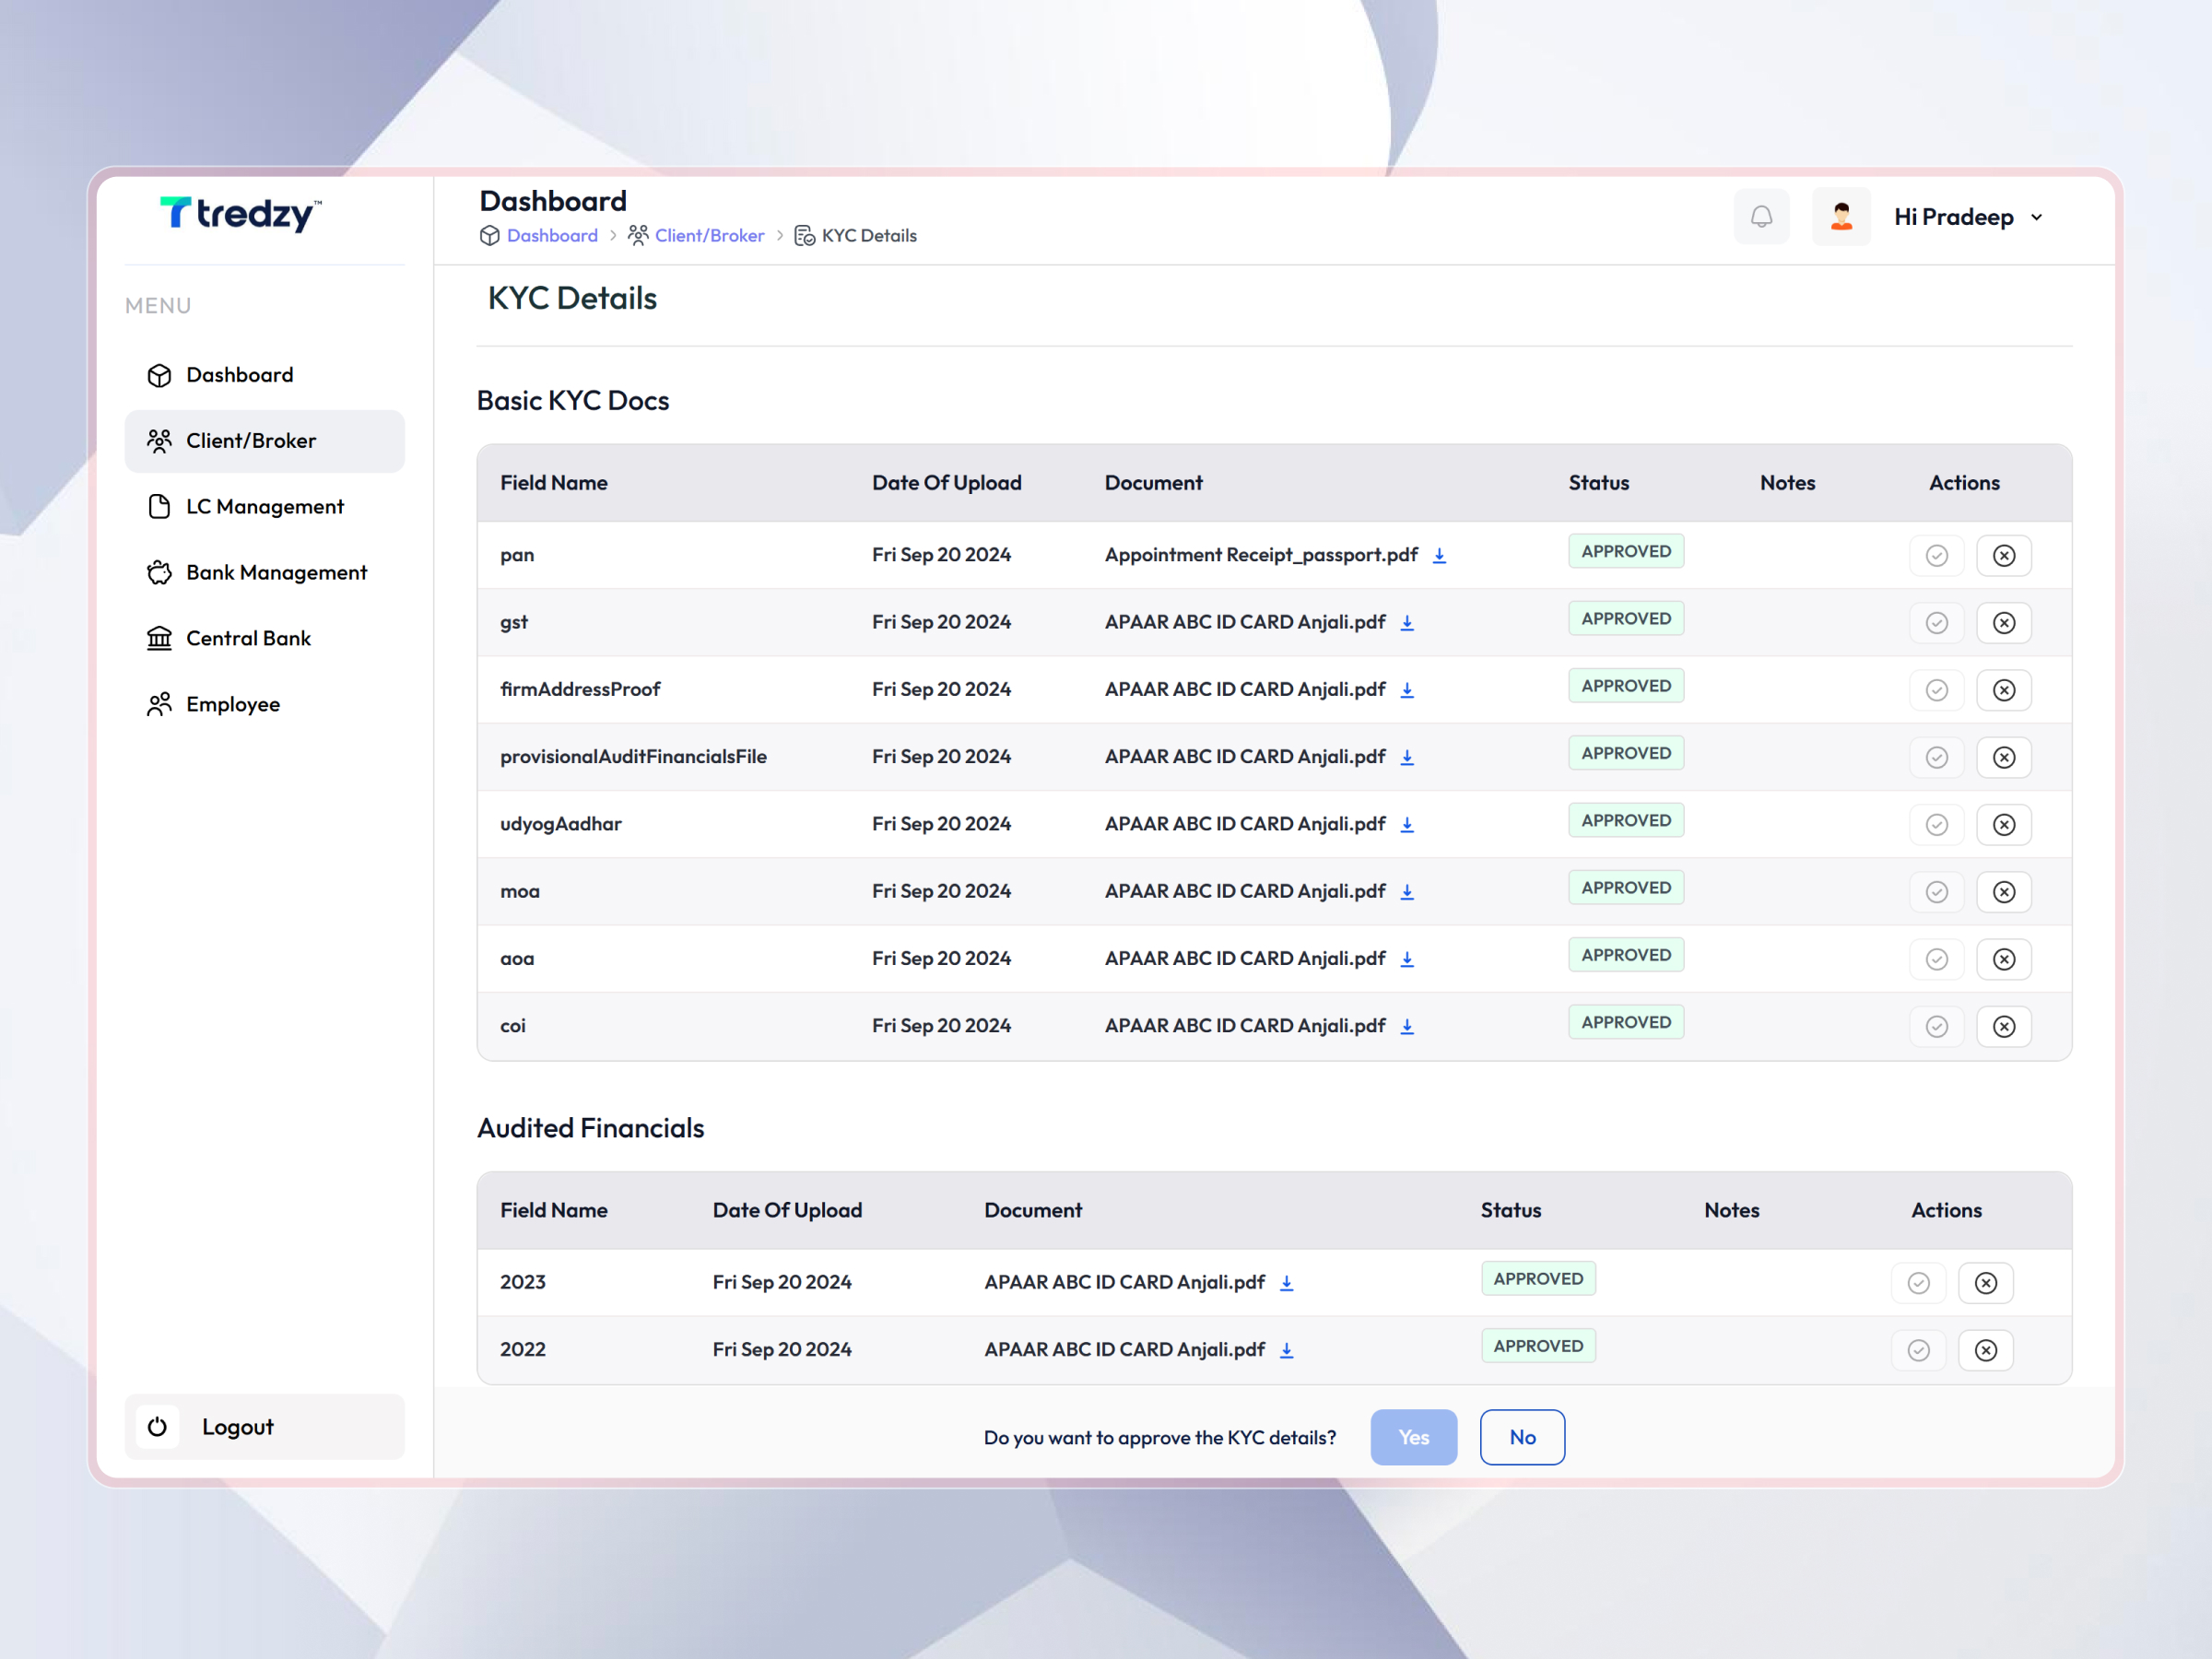Open LC Management from the menu
The image size is (2212, 1659).
pos(265,506)
